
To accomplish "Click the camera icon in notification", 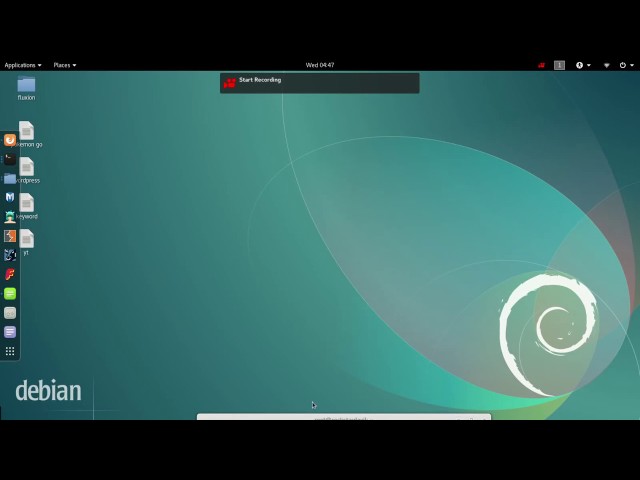I will 230,83.
